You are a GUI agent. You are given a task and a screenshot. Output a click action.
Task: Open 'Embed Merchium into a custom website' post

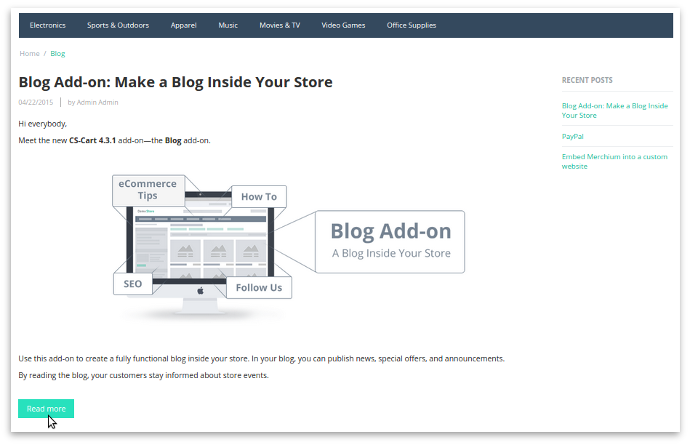click(614, 161)
